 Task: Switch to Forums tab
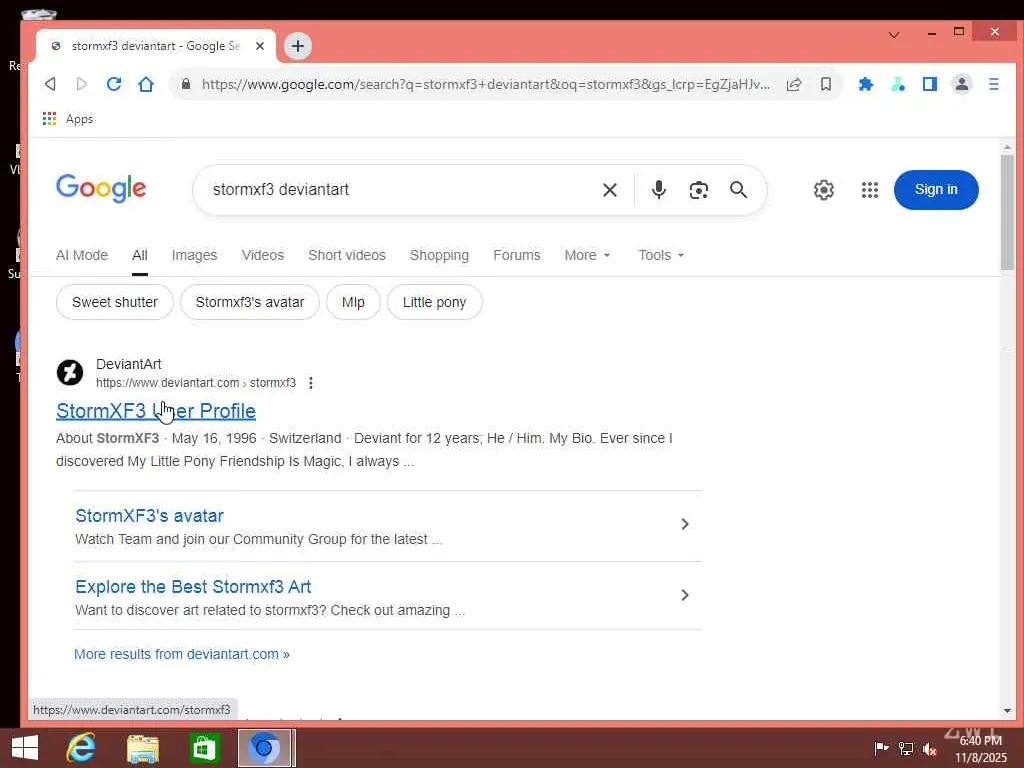517,255
